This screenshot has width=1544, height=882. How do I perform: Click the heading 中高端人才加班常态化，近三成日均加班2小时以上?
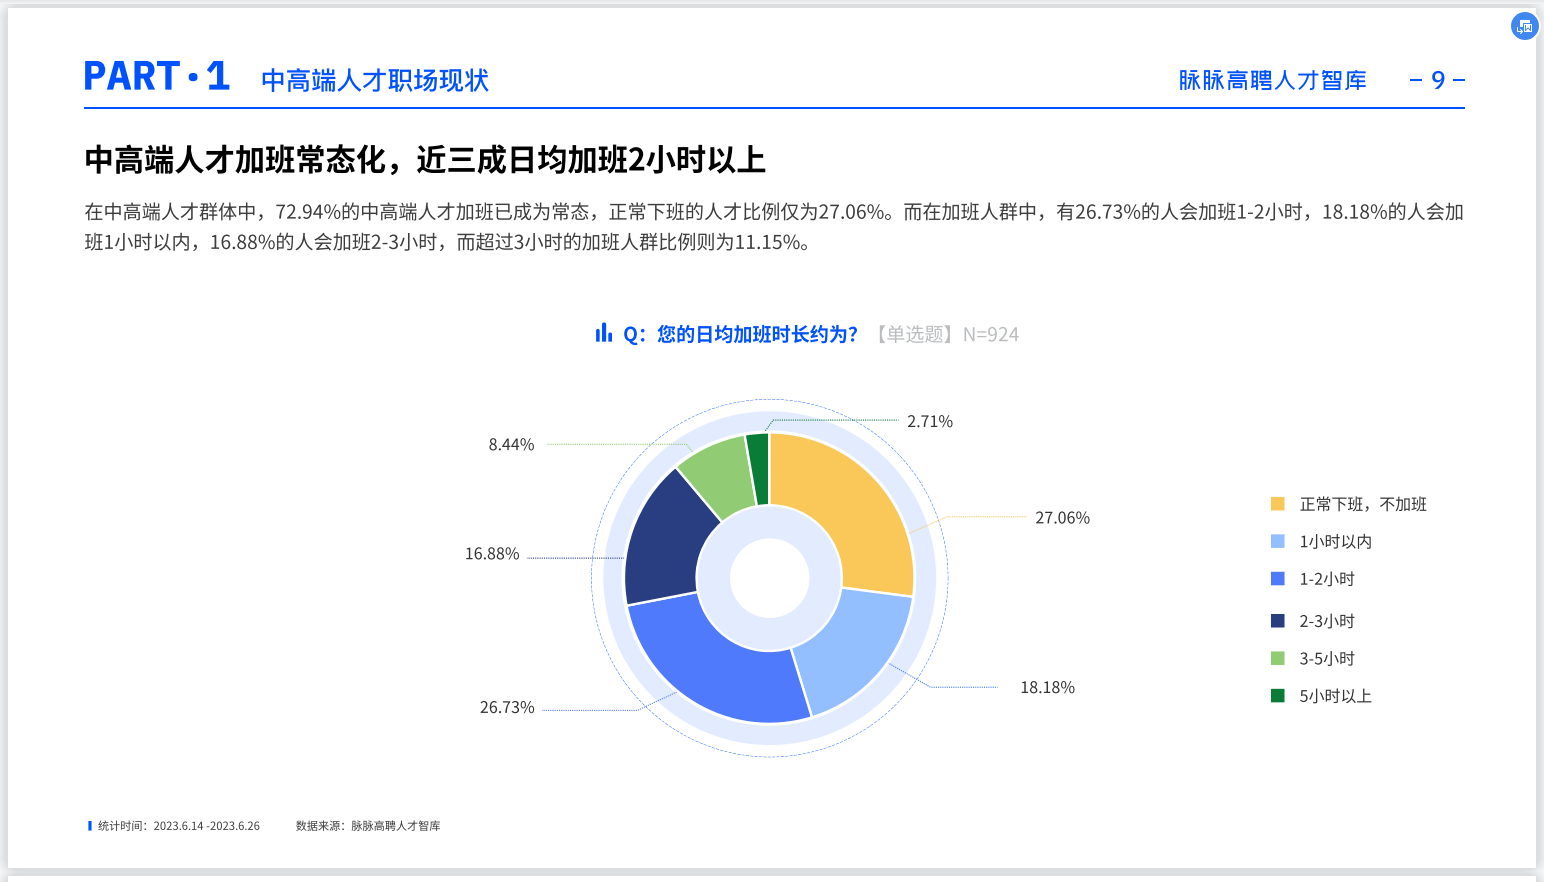(425, 160)
